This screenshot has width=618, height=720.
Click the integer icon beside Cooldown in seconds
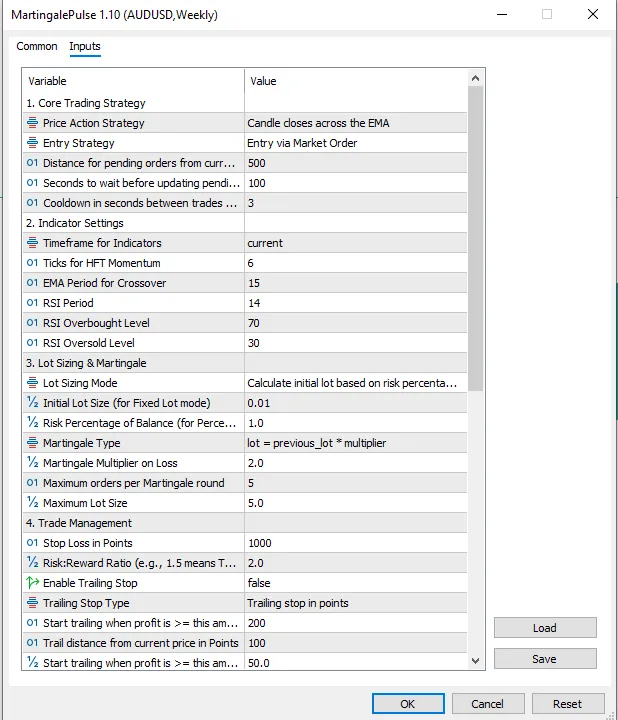tap(32, 202)
